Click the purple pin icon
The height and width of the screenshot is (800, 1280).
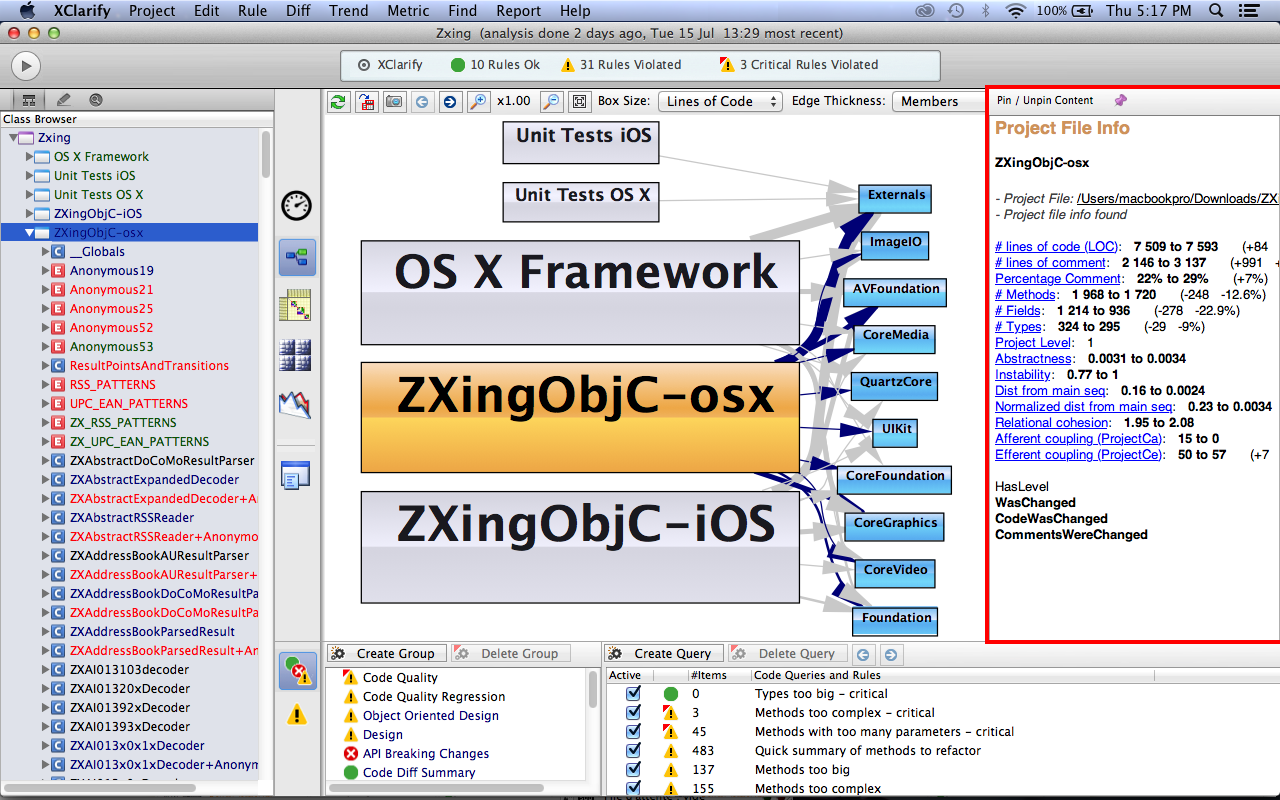tap(1120, 100)
